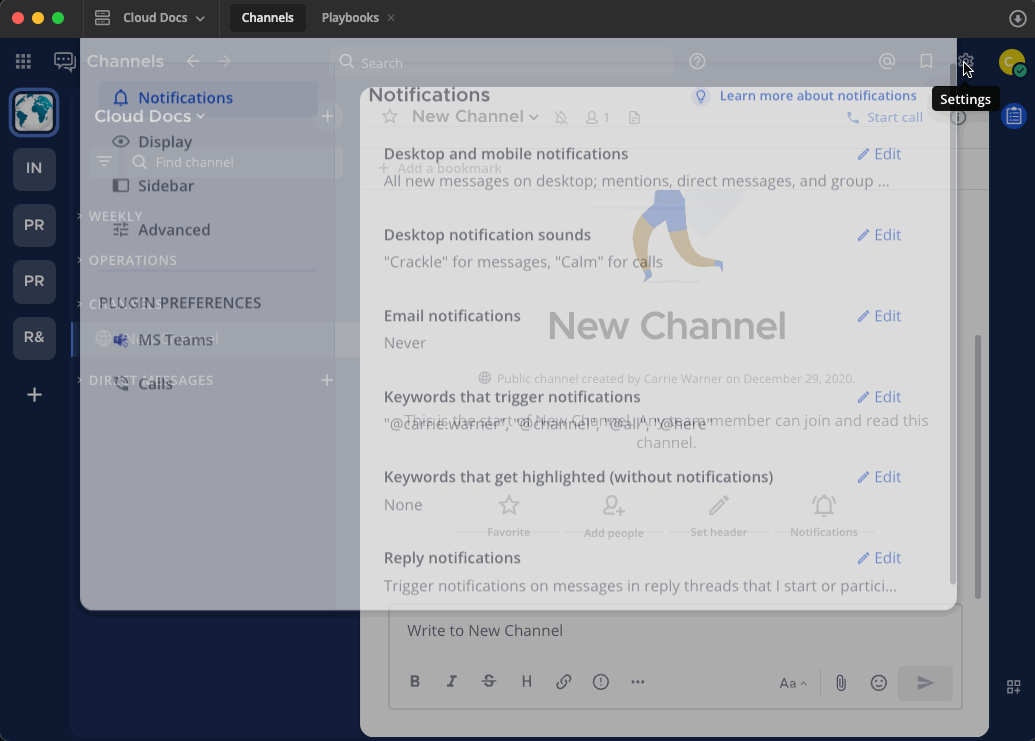Switch to the Playbooks tab
The height and width of the screenshot is (741, 1035).
click(x=350, y=18)
